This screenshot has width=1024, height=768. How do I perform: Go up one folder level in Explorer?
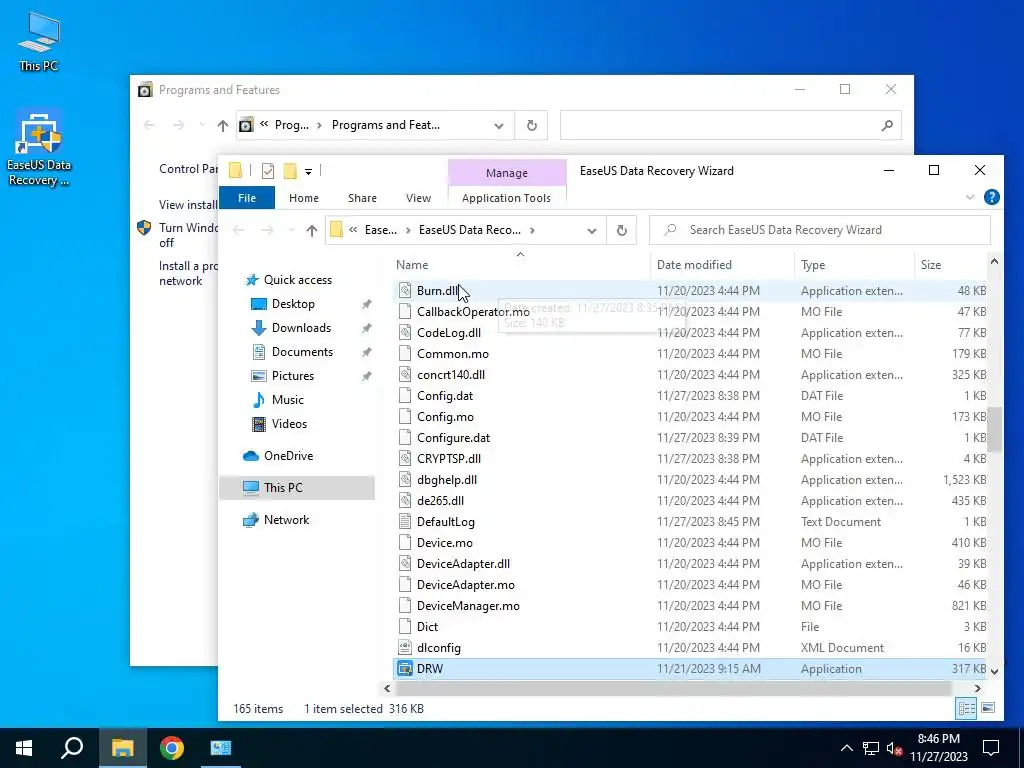click(312, 230)
